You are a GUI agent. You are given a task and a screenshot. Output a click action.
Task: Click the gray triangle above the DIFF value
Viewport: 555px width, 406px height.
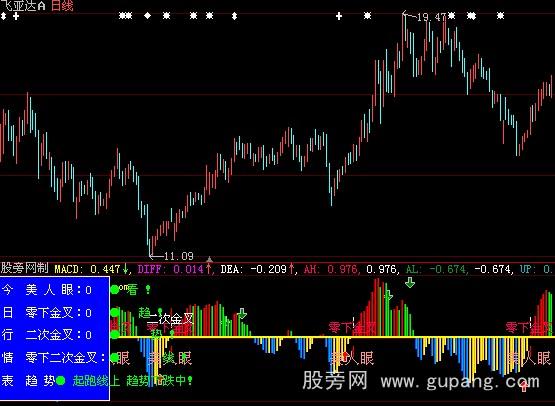click(x=209, y=260)
